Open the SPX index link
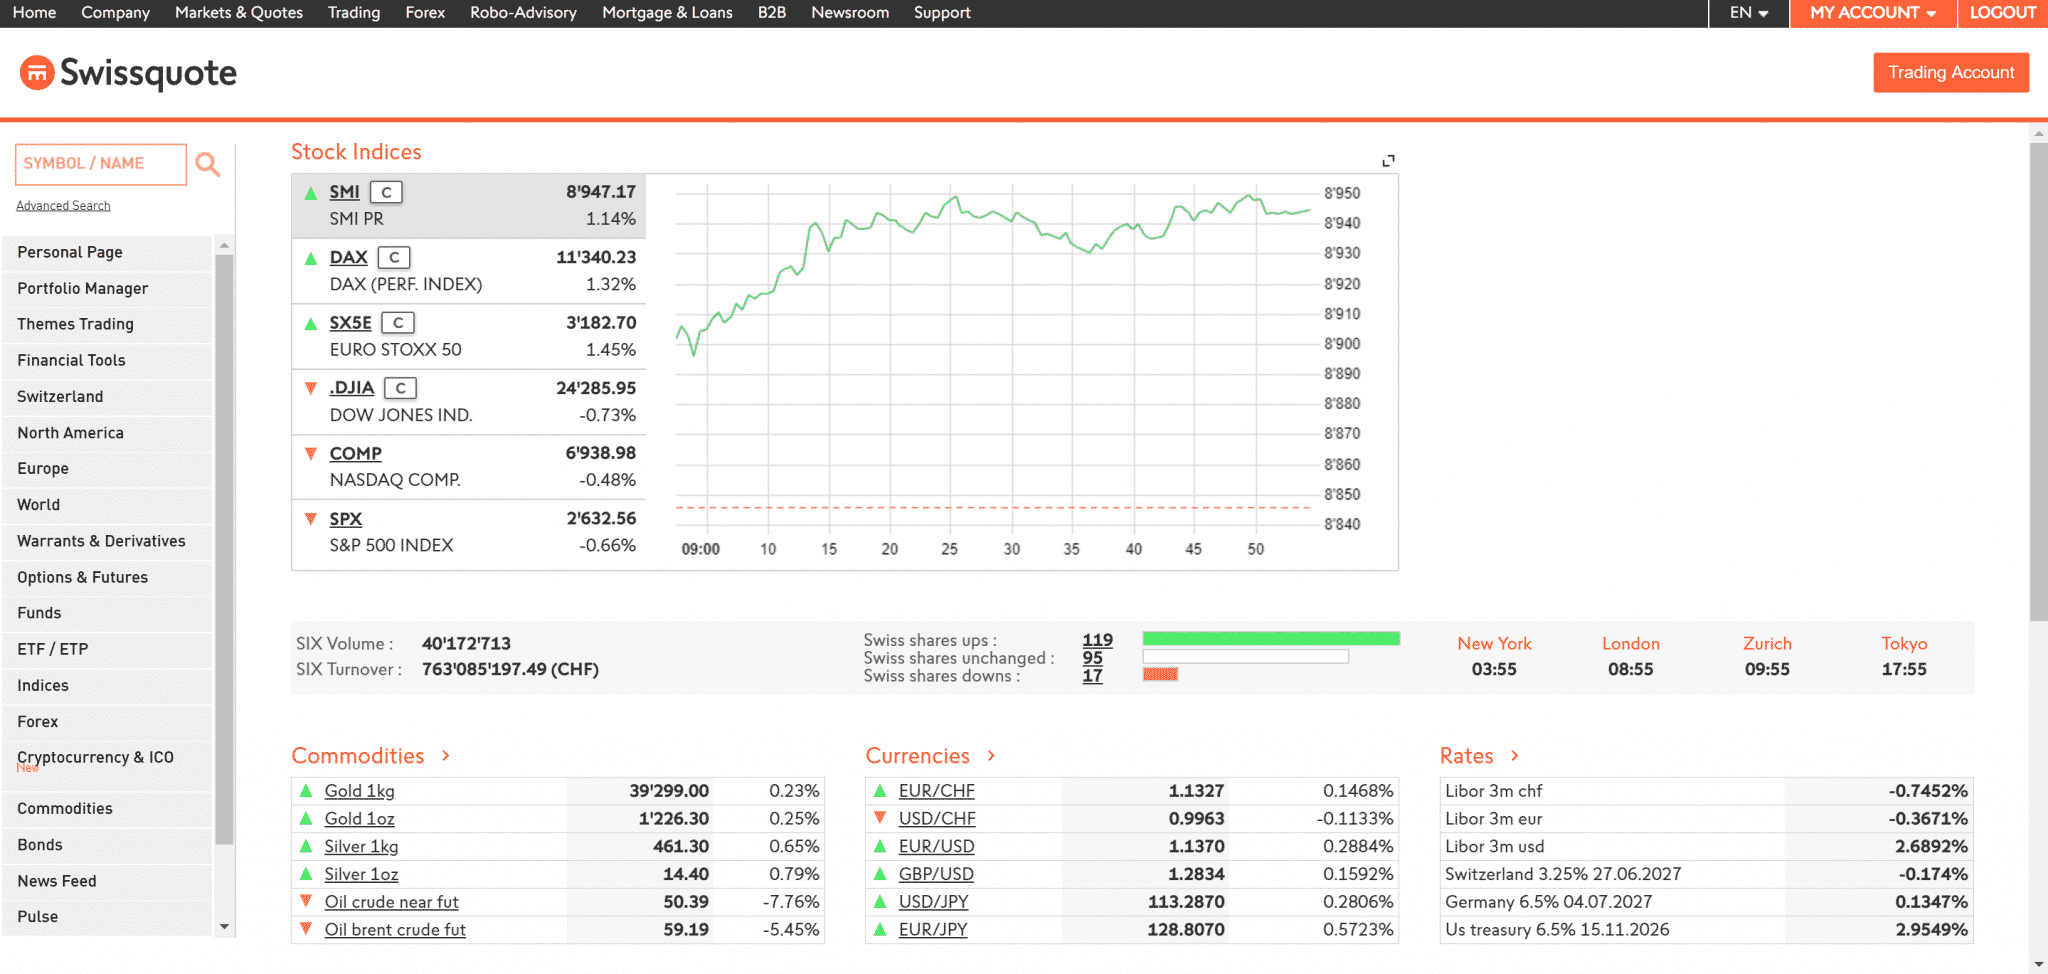 tap(346, 518)
